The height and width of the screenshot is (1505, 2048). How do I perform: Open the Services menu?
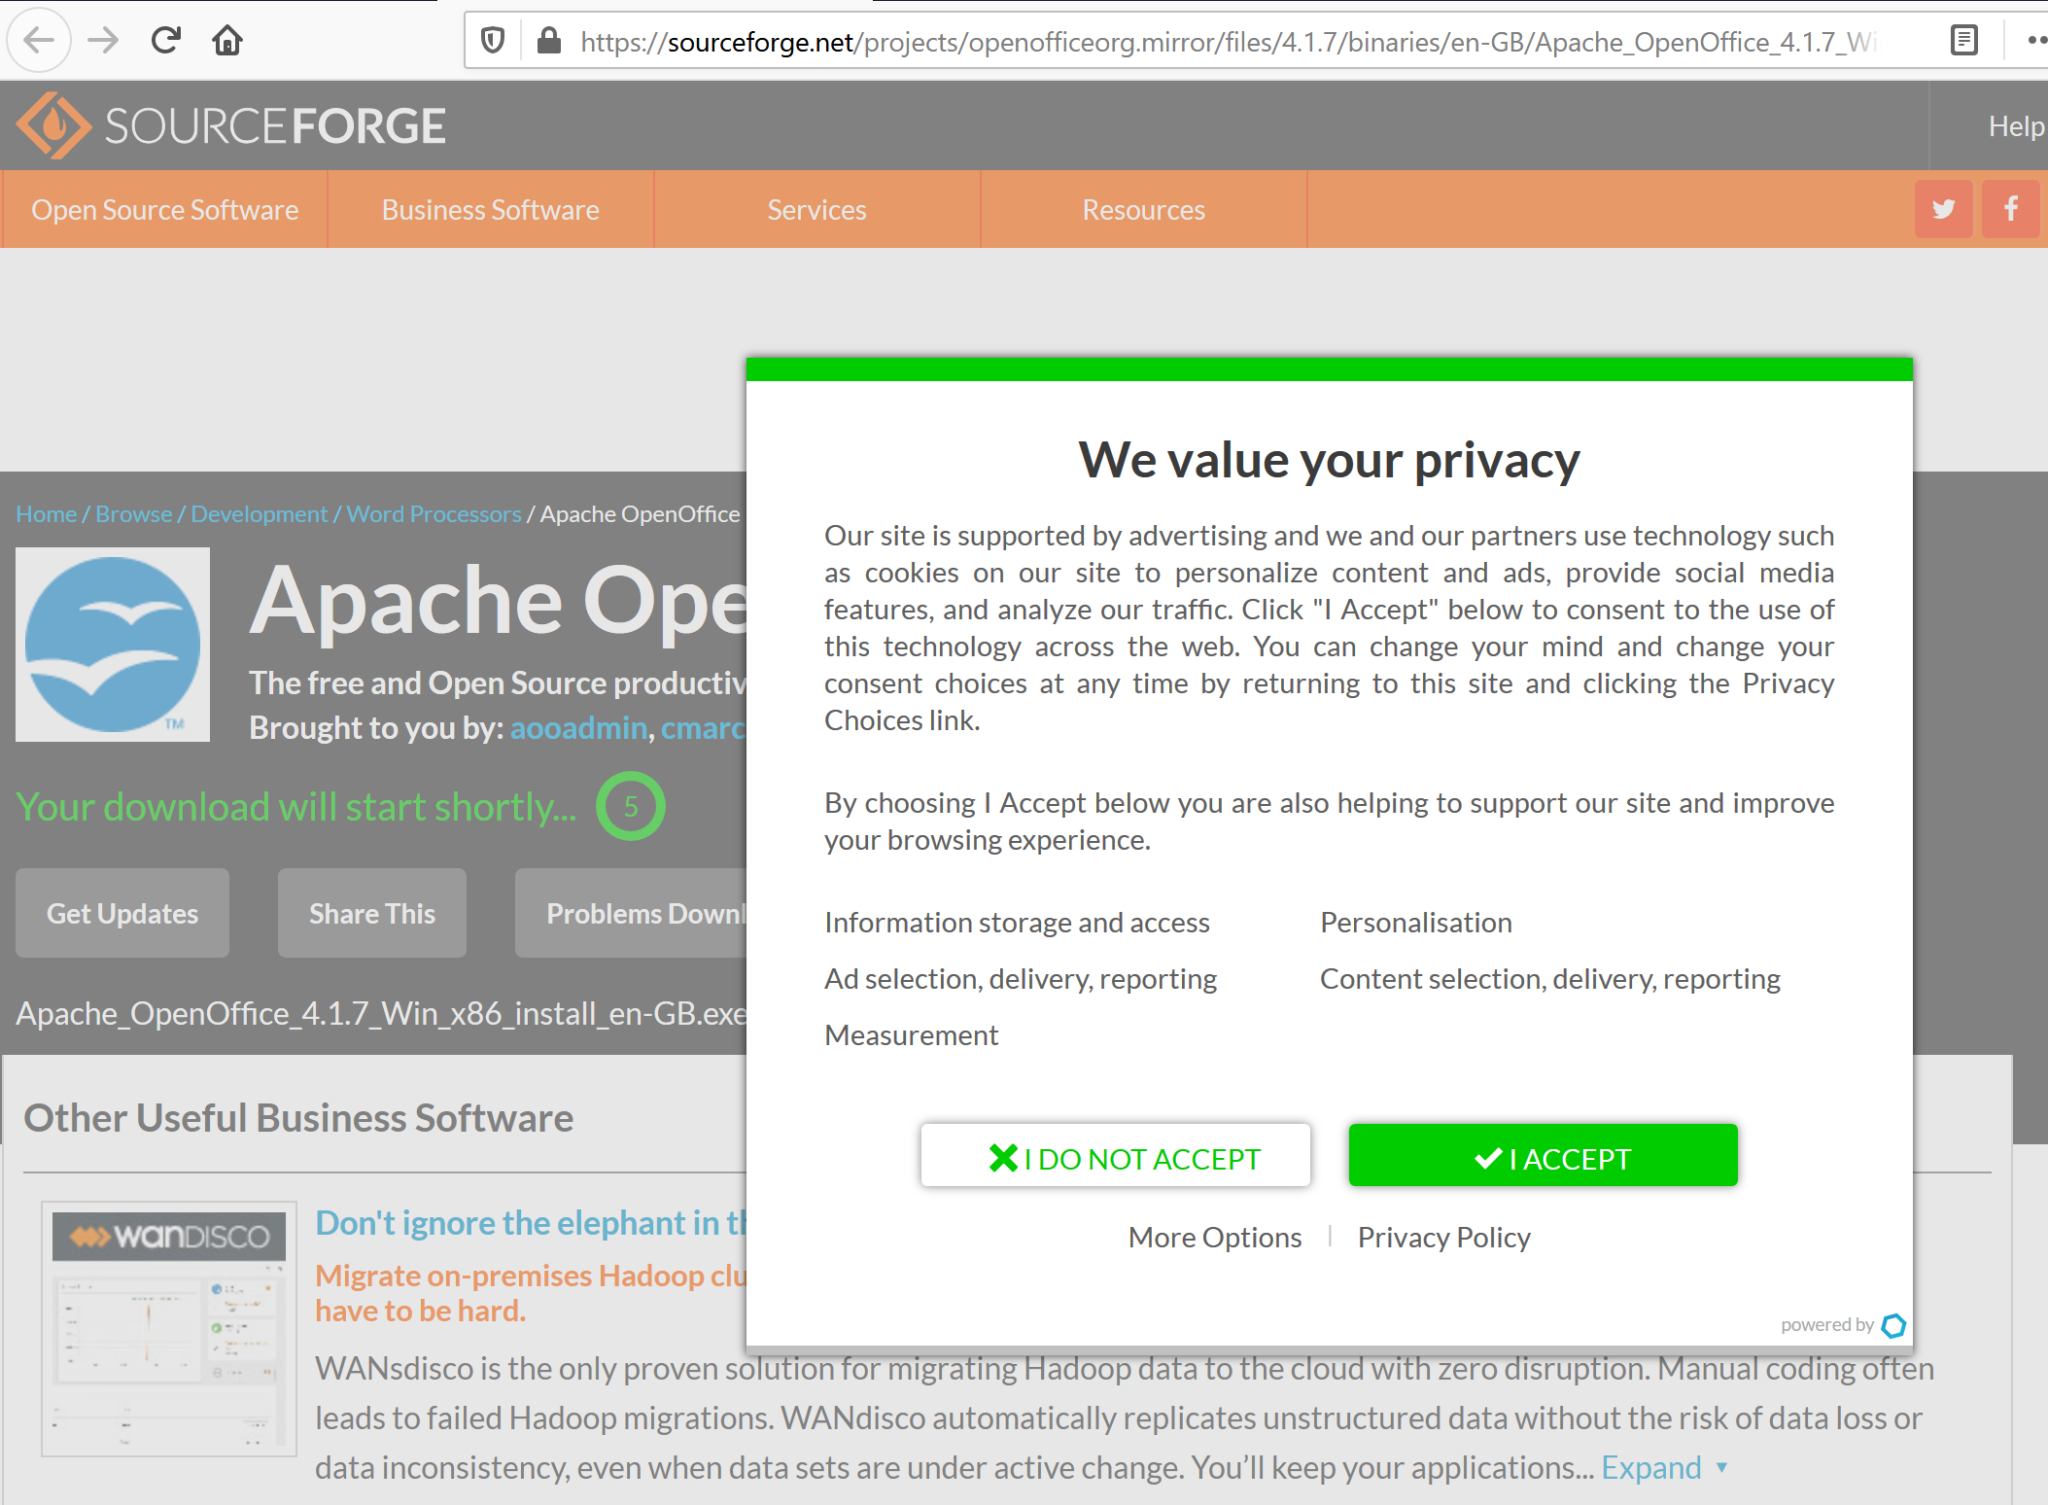(x=816, y=209)
